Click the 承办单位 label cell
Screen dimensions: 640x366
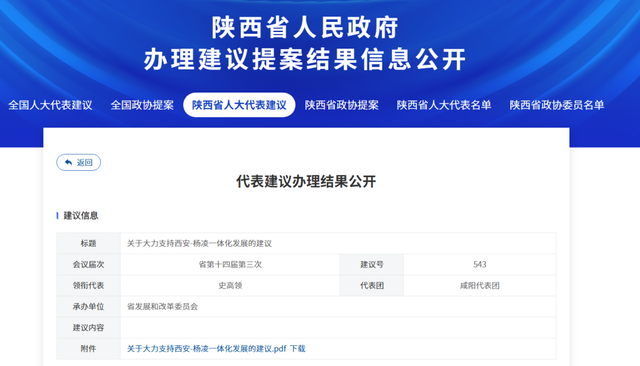88,306
